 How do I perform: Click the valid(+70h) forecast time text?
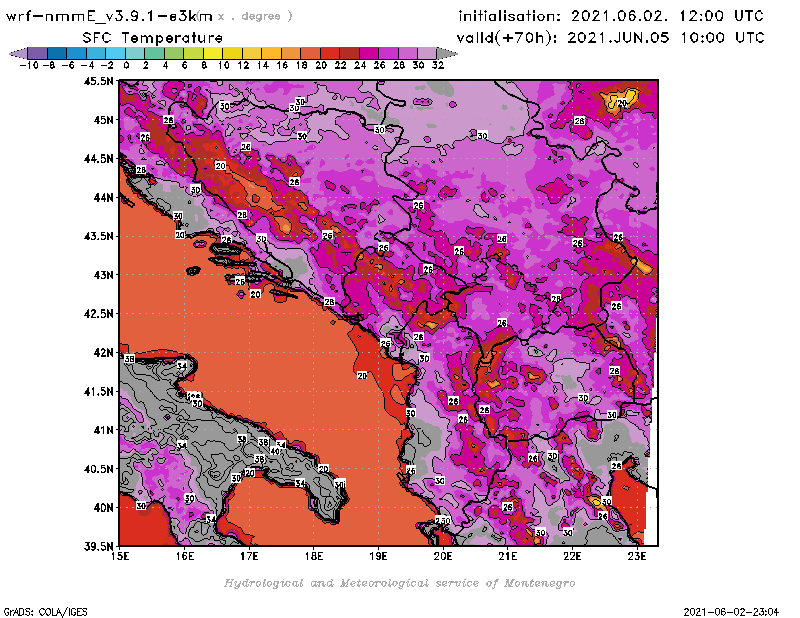click(610, 37)
